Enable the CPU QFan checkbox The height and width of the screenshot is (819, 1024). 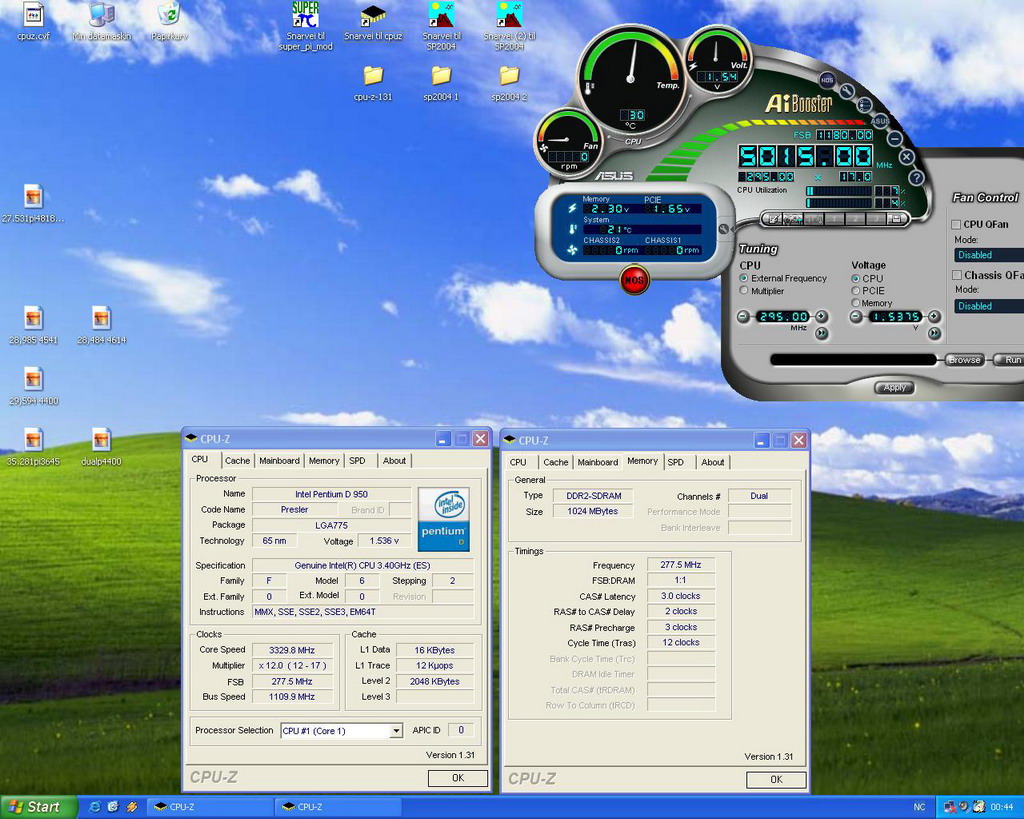[x=956, y=224]
